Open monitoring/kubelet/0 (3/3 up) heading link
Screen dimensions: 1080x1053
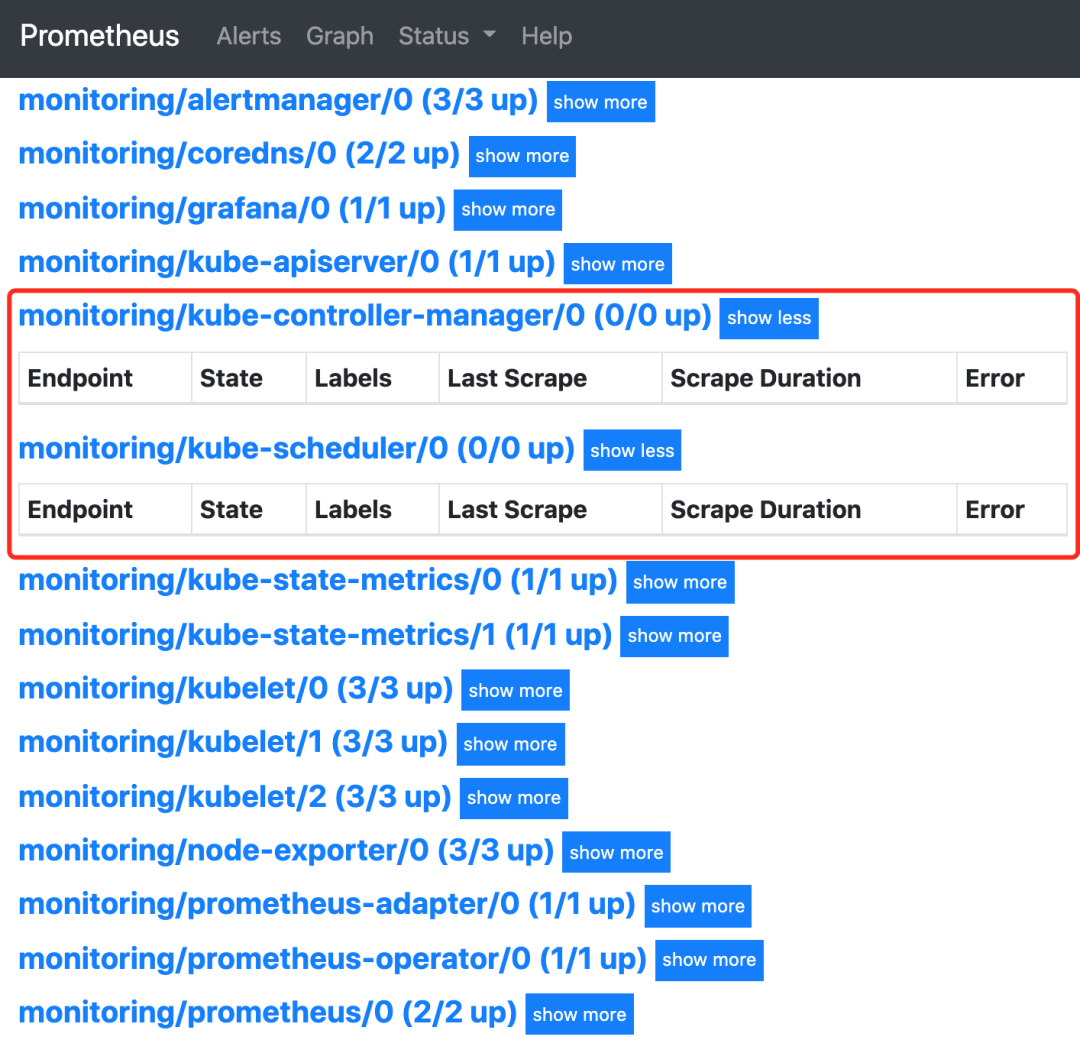(236, 689)
